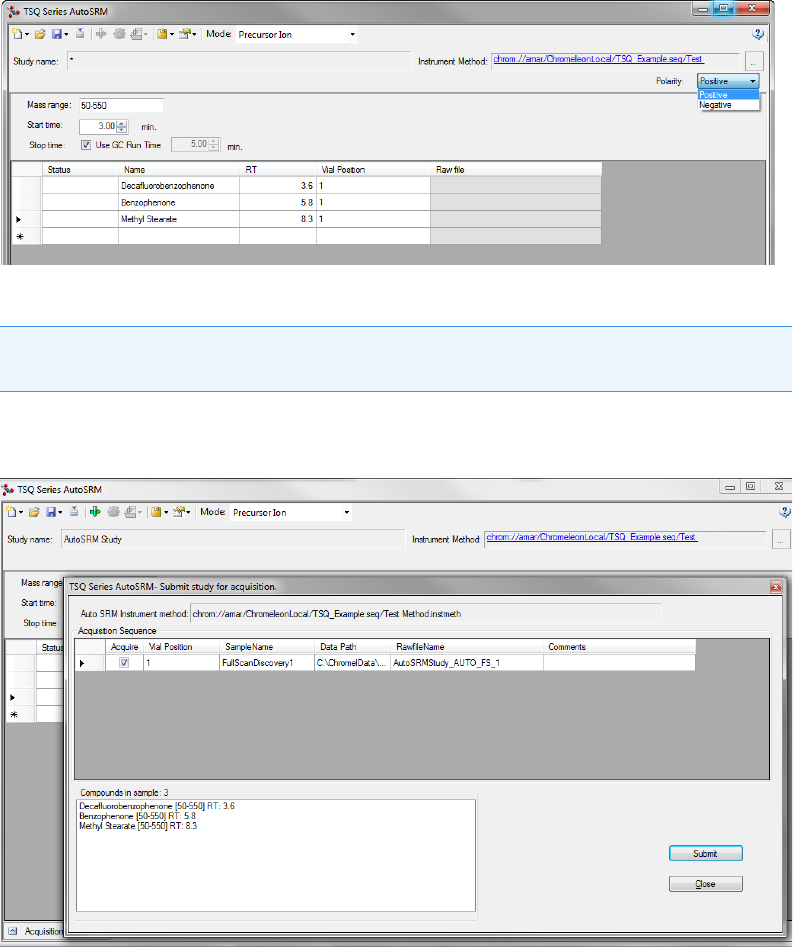Expand New study arrow in Polarity window
This screenshot has height=947, width=793.
(x=27, y=35)
